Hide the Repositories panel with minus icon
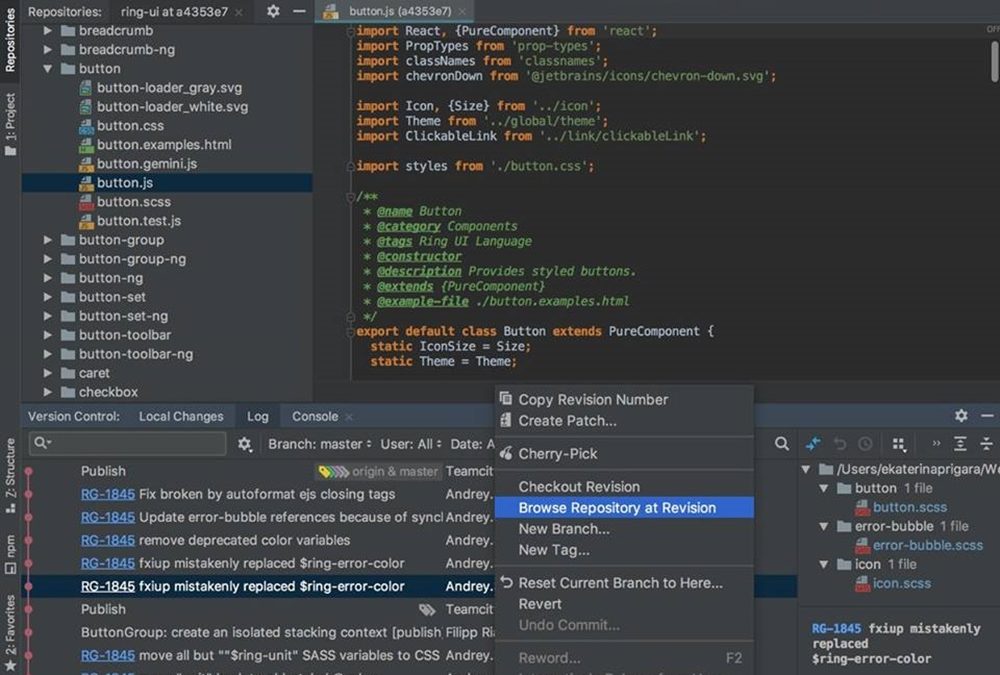The width and height of the screenshot is (1000, 675). click(x=298, y=11)
